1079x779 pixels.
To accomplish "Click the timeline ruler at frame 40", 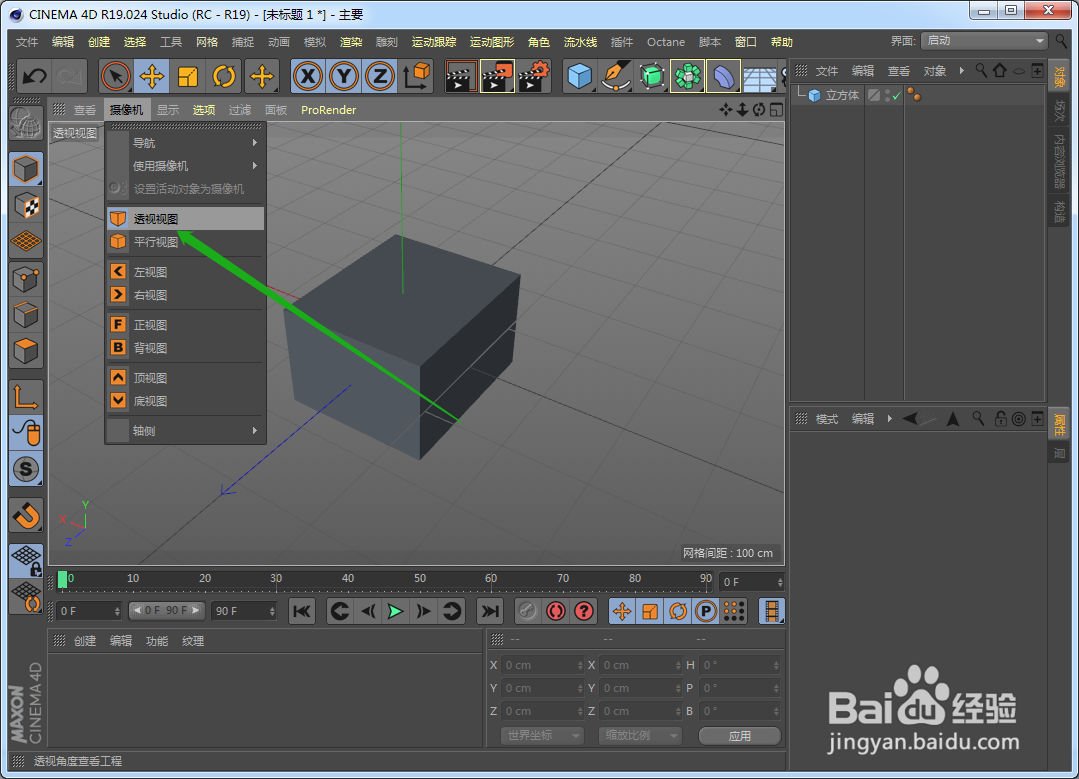I will click(x=348, y=580).
